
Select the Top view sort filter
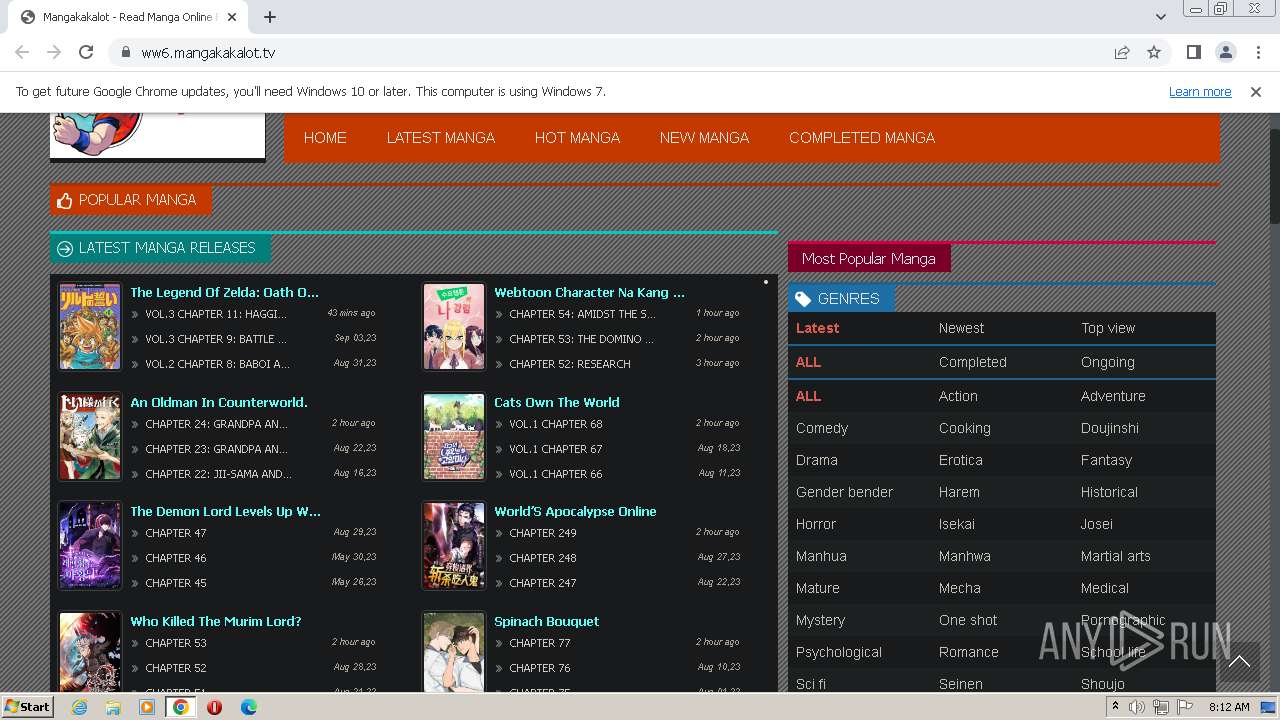1108,328
